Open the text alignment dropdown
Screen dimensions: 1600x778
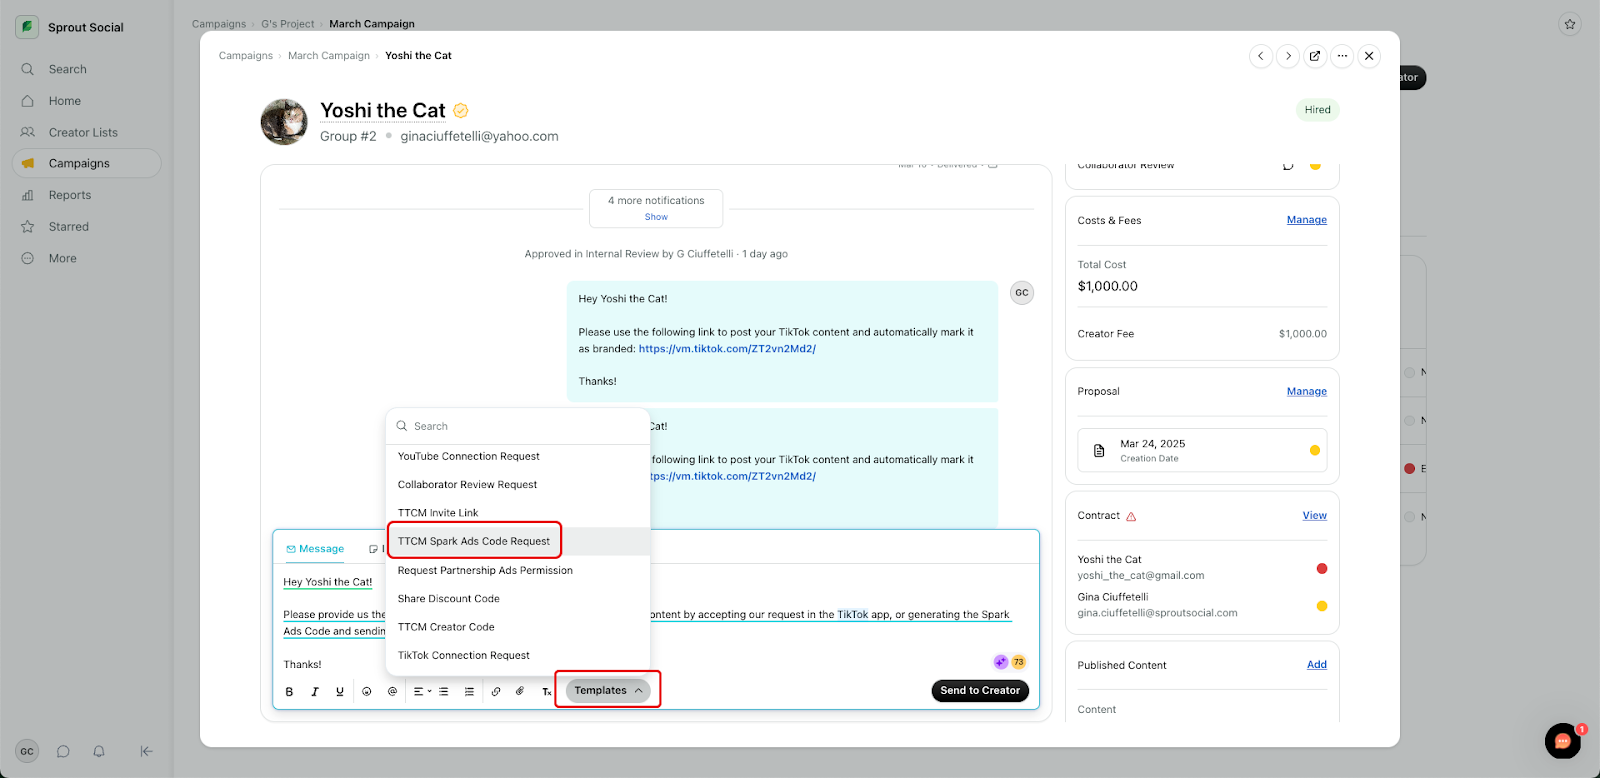point(422,691)
